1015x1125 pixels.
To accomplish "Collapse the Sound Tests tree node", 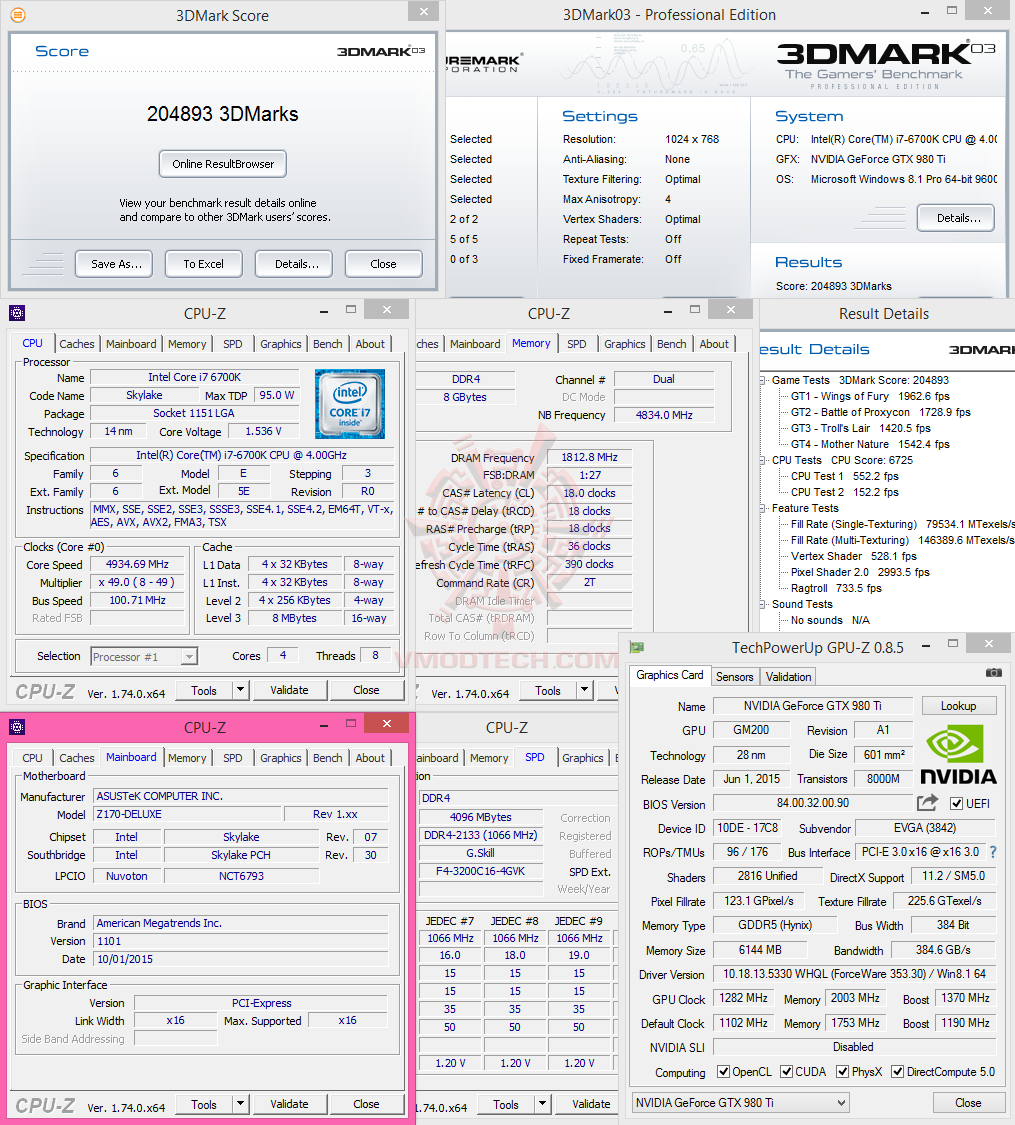I will [763, 605].
